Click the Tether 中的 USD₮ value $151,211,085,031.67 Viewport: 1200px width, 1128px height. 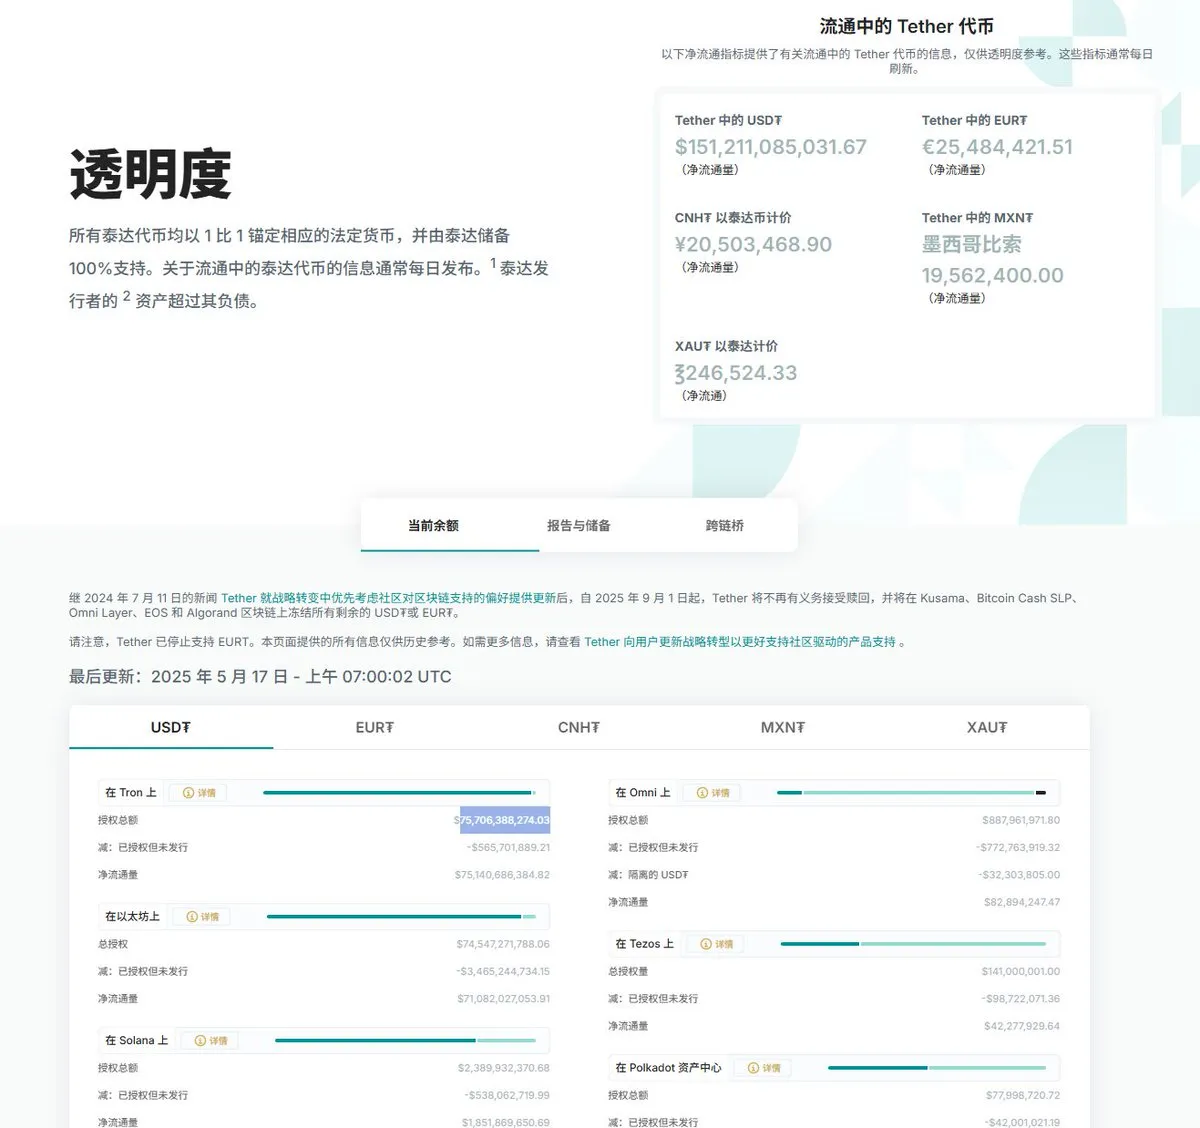(x=771, y=147)
